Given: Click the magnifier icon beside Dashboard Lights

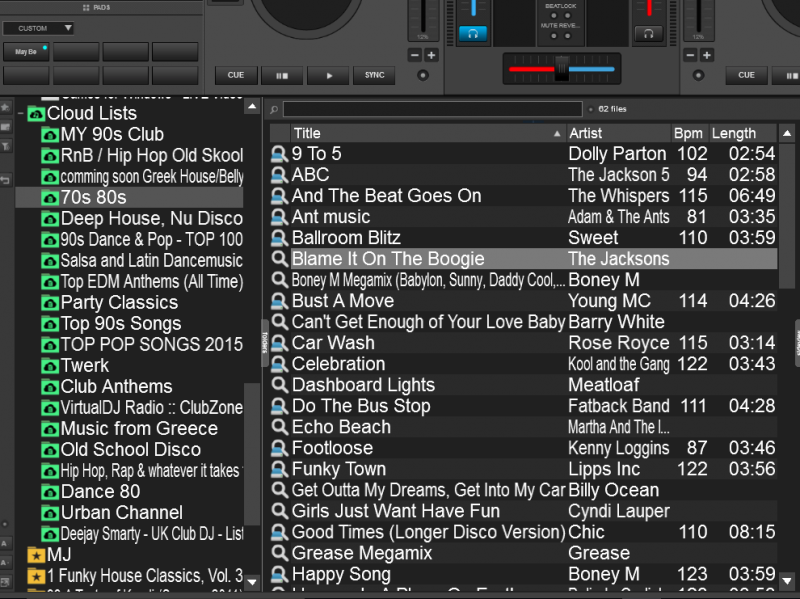Looking at the screenshot, I should pyautogui.click(x=279, y=385).
